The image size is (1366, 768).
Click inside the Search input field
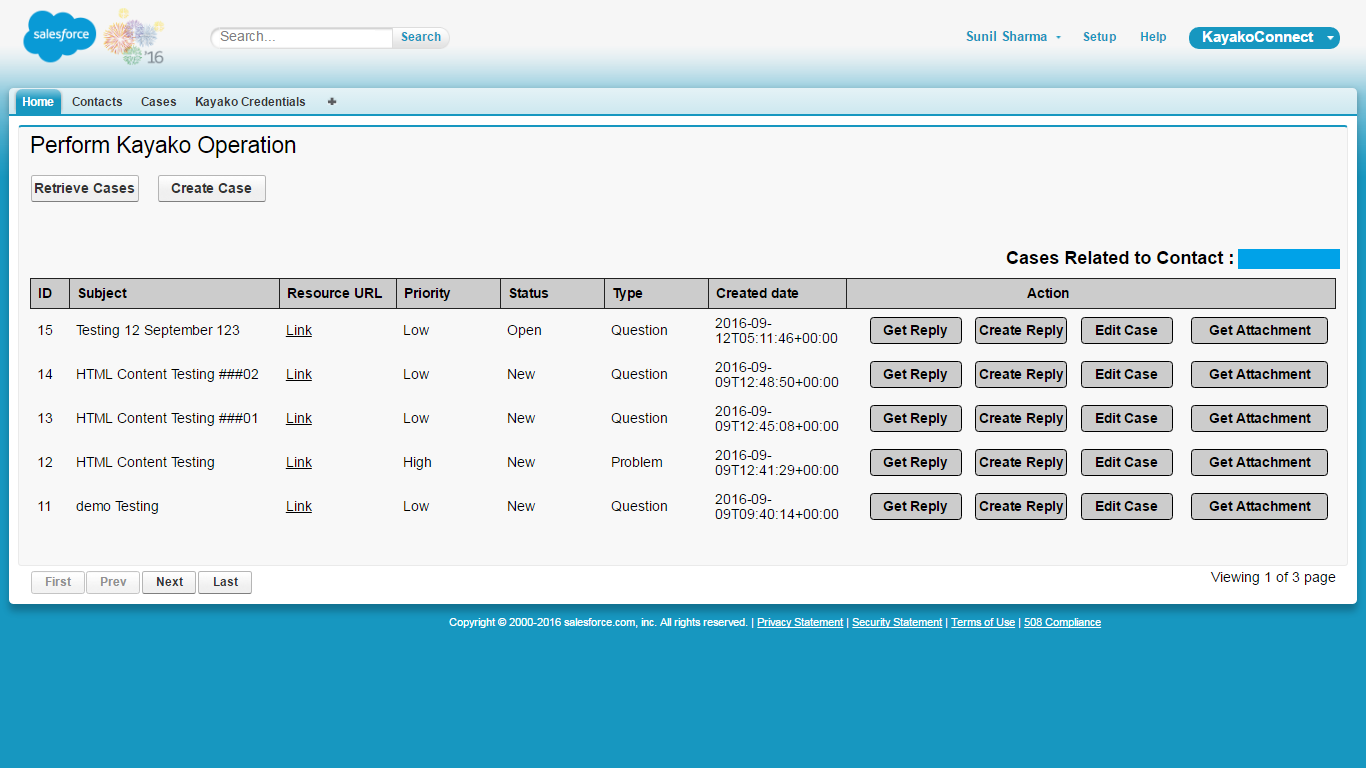302,37
